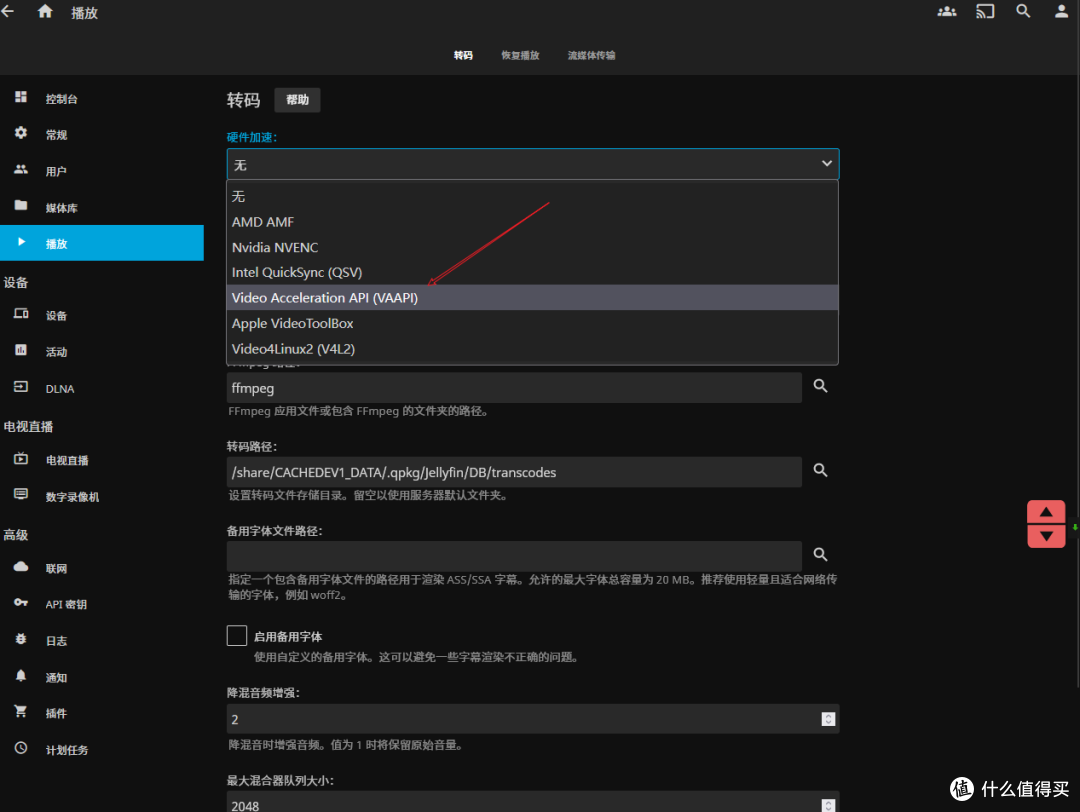Image resolution: width=1080 pixels, height=812 pixels.
Task: Click the cast to device icon
Action: (x=985, y=12)
